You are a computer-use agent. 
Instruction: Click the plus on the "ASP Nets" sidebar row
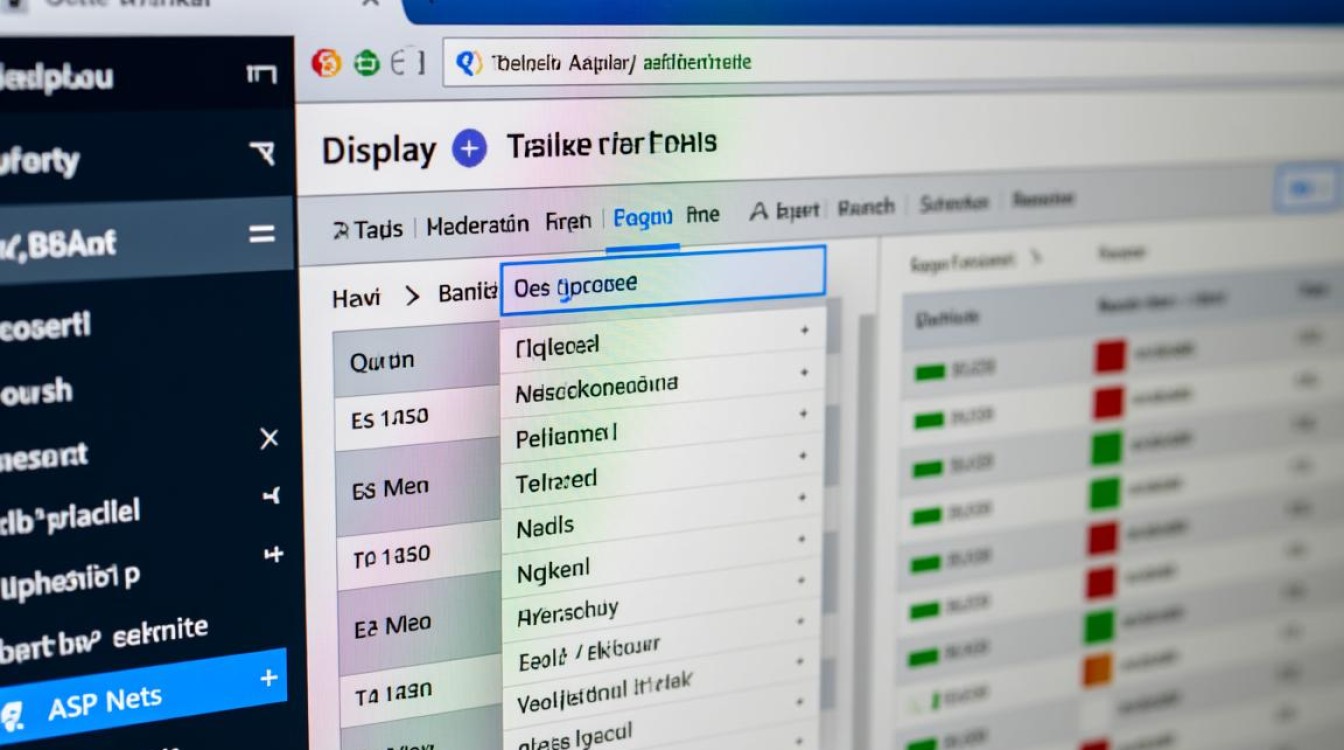(x=268, y=678)
